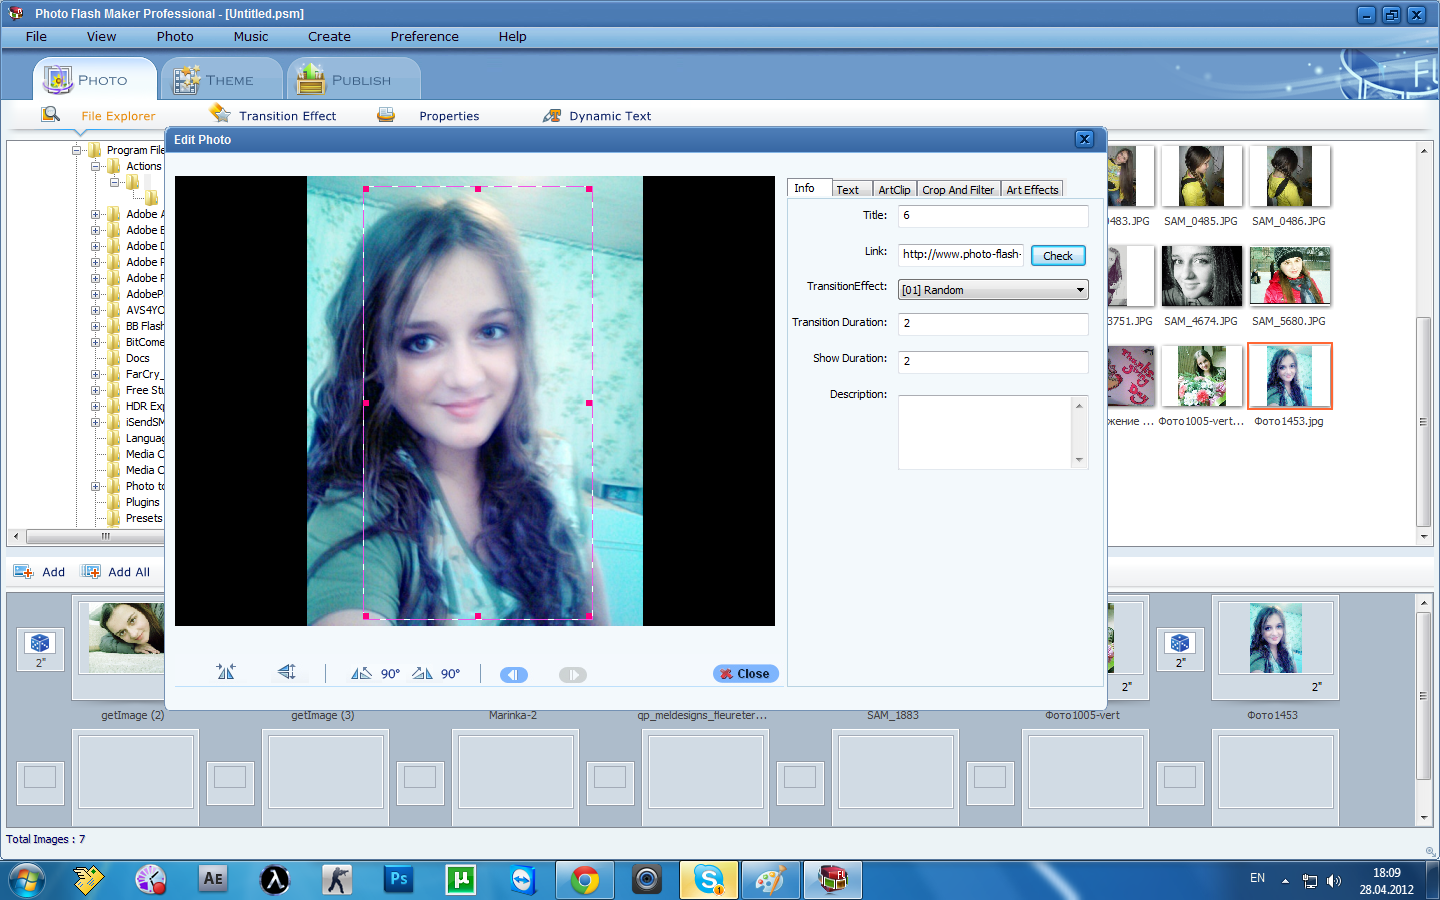Open the Crop And Filter tab
1440x900 pixels.
(x=958, y=190)
